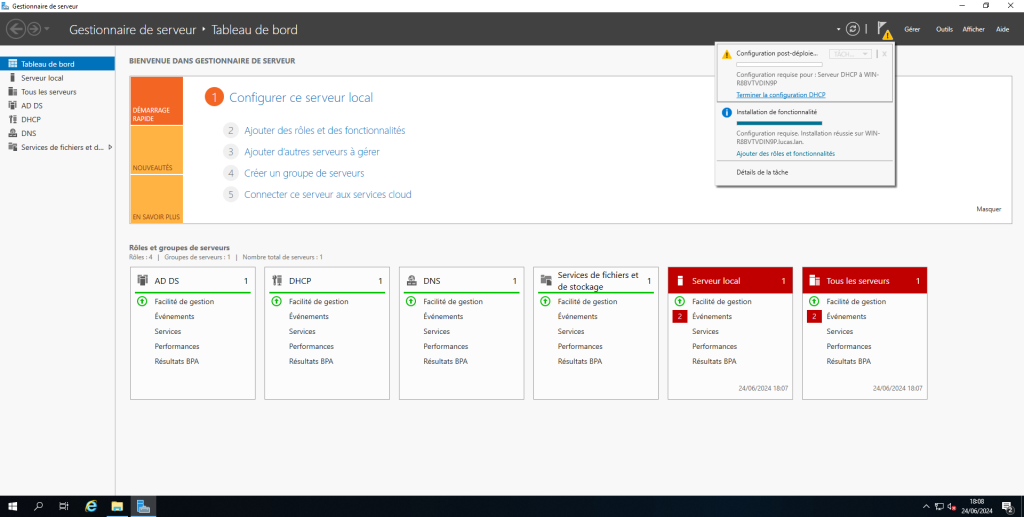Open the TÂCH... dropdown in notification
1024x517 pixels.
coord(851,54)
